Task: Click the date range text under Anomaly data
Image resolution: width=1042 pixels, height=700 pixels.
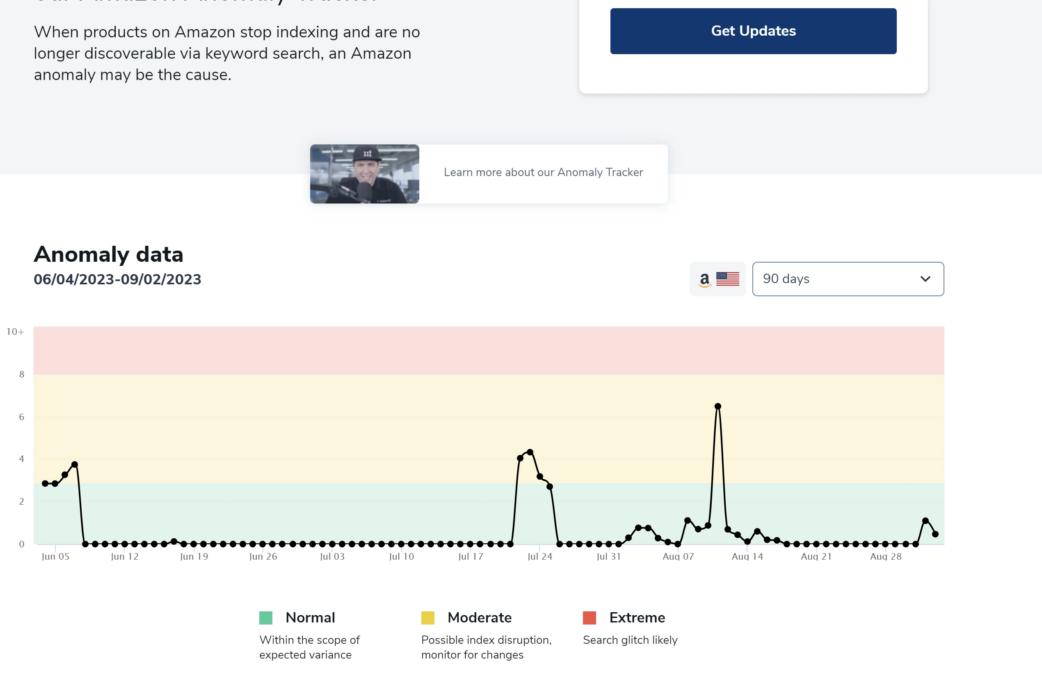Action: click(x=116, y=280)
